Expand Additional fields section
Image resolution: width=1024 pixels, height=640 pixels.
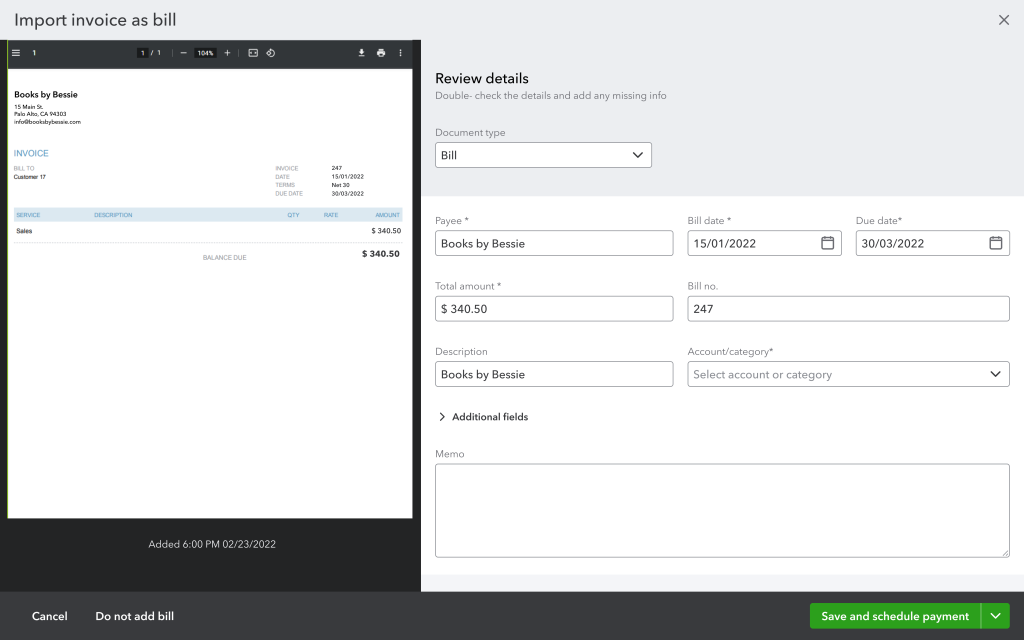[483, 417]
